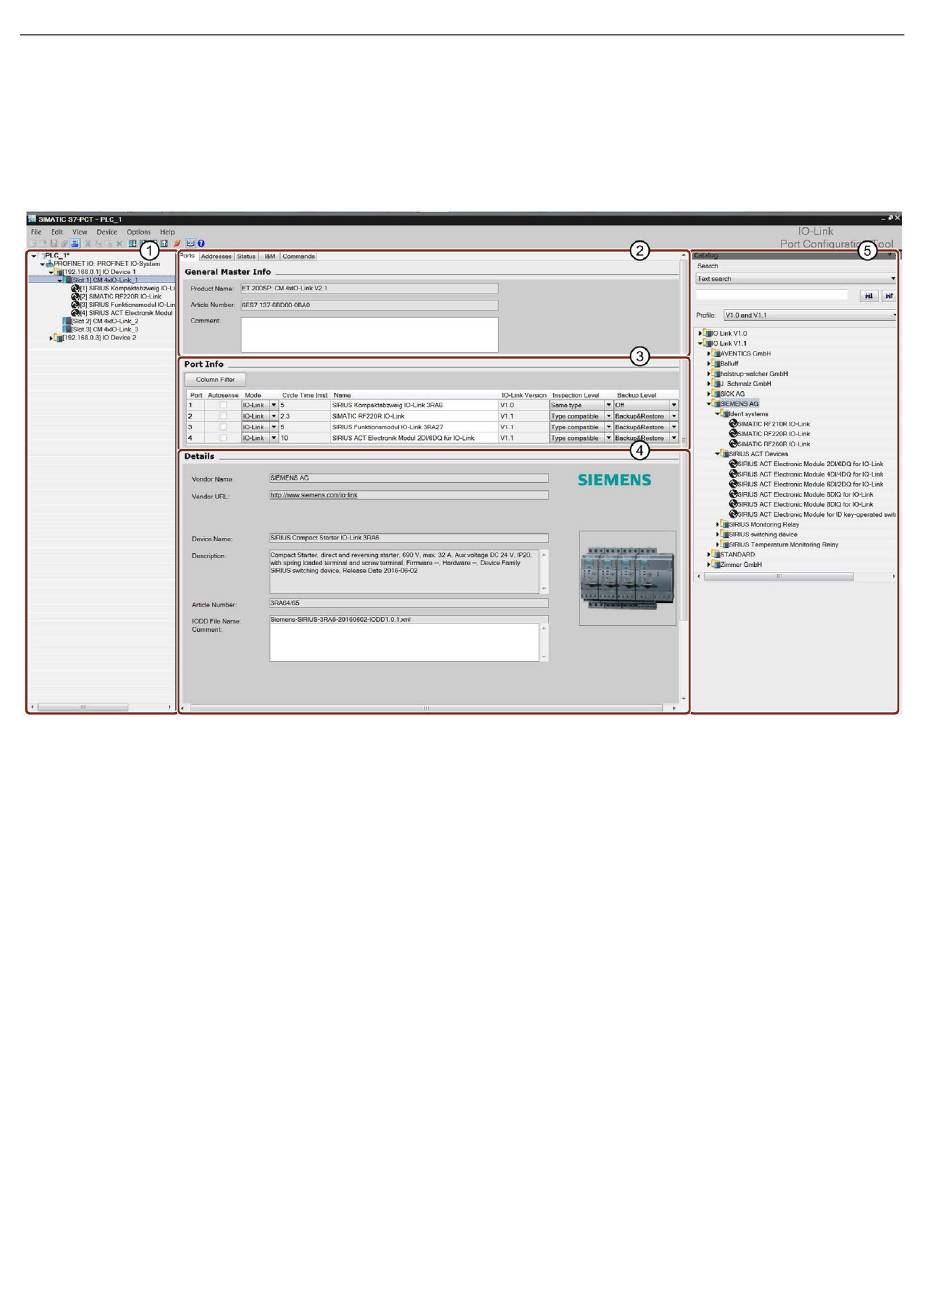Select SIRIUS Temperature Monitoring Relay in catalog
Image resolution: width=950 pixels, height=1301 pixels.
(783, 545)
